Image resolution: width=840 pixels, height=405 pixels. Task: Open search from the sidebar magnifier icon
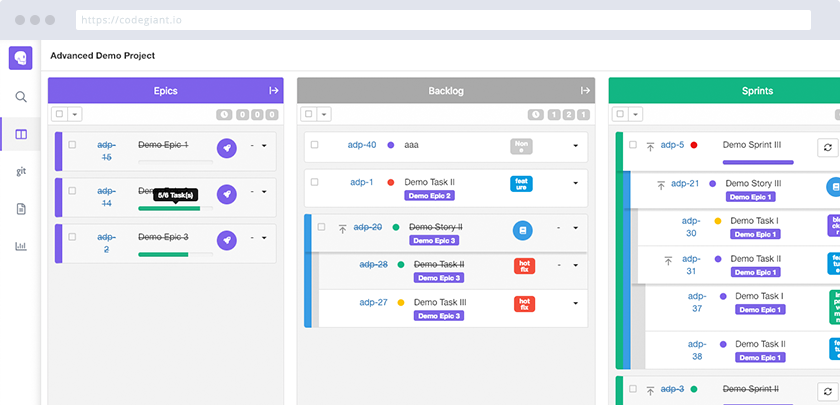pyautogui.click(x=21, y=97)
